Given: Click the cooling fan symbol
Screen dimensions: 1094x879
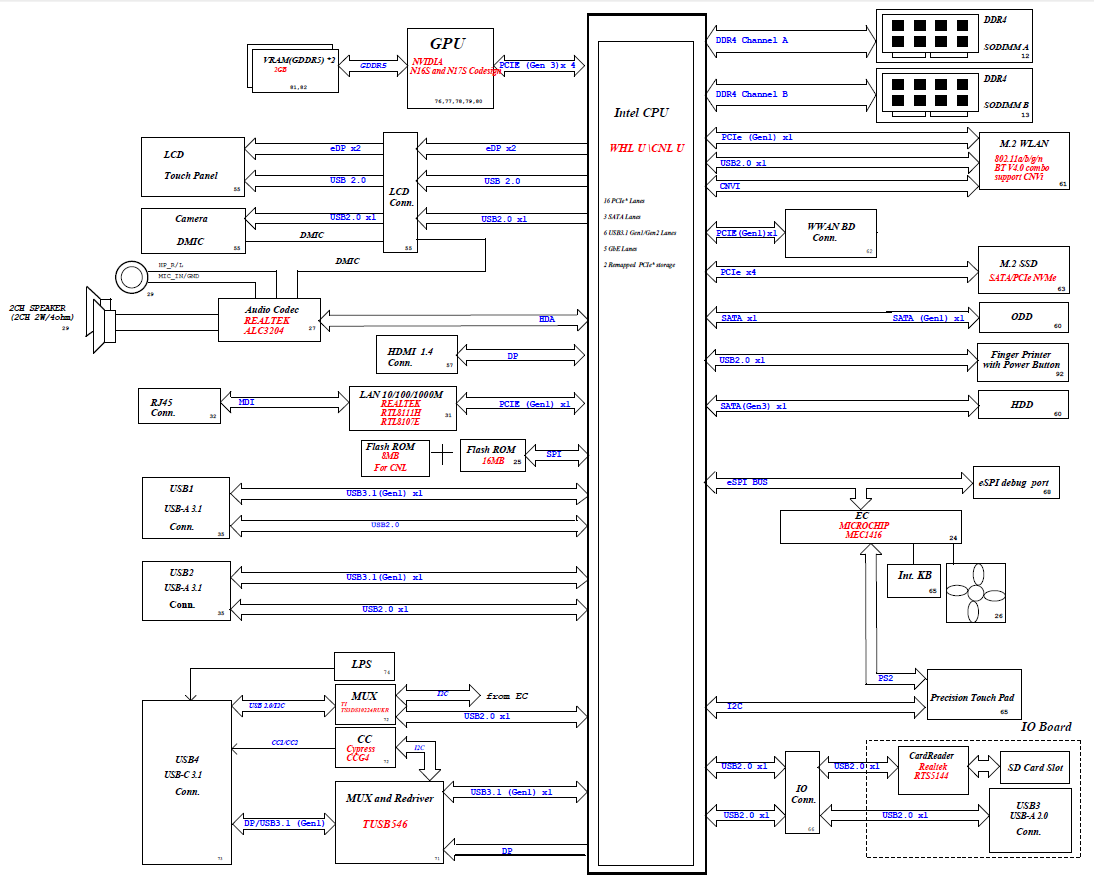Looking at the screenshot, I should [x=975, y=593].
